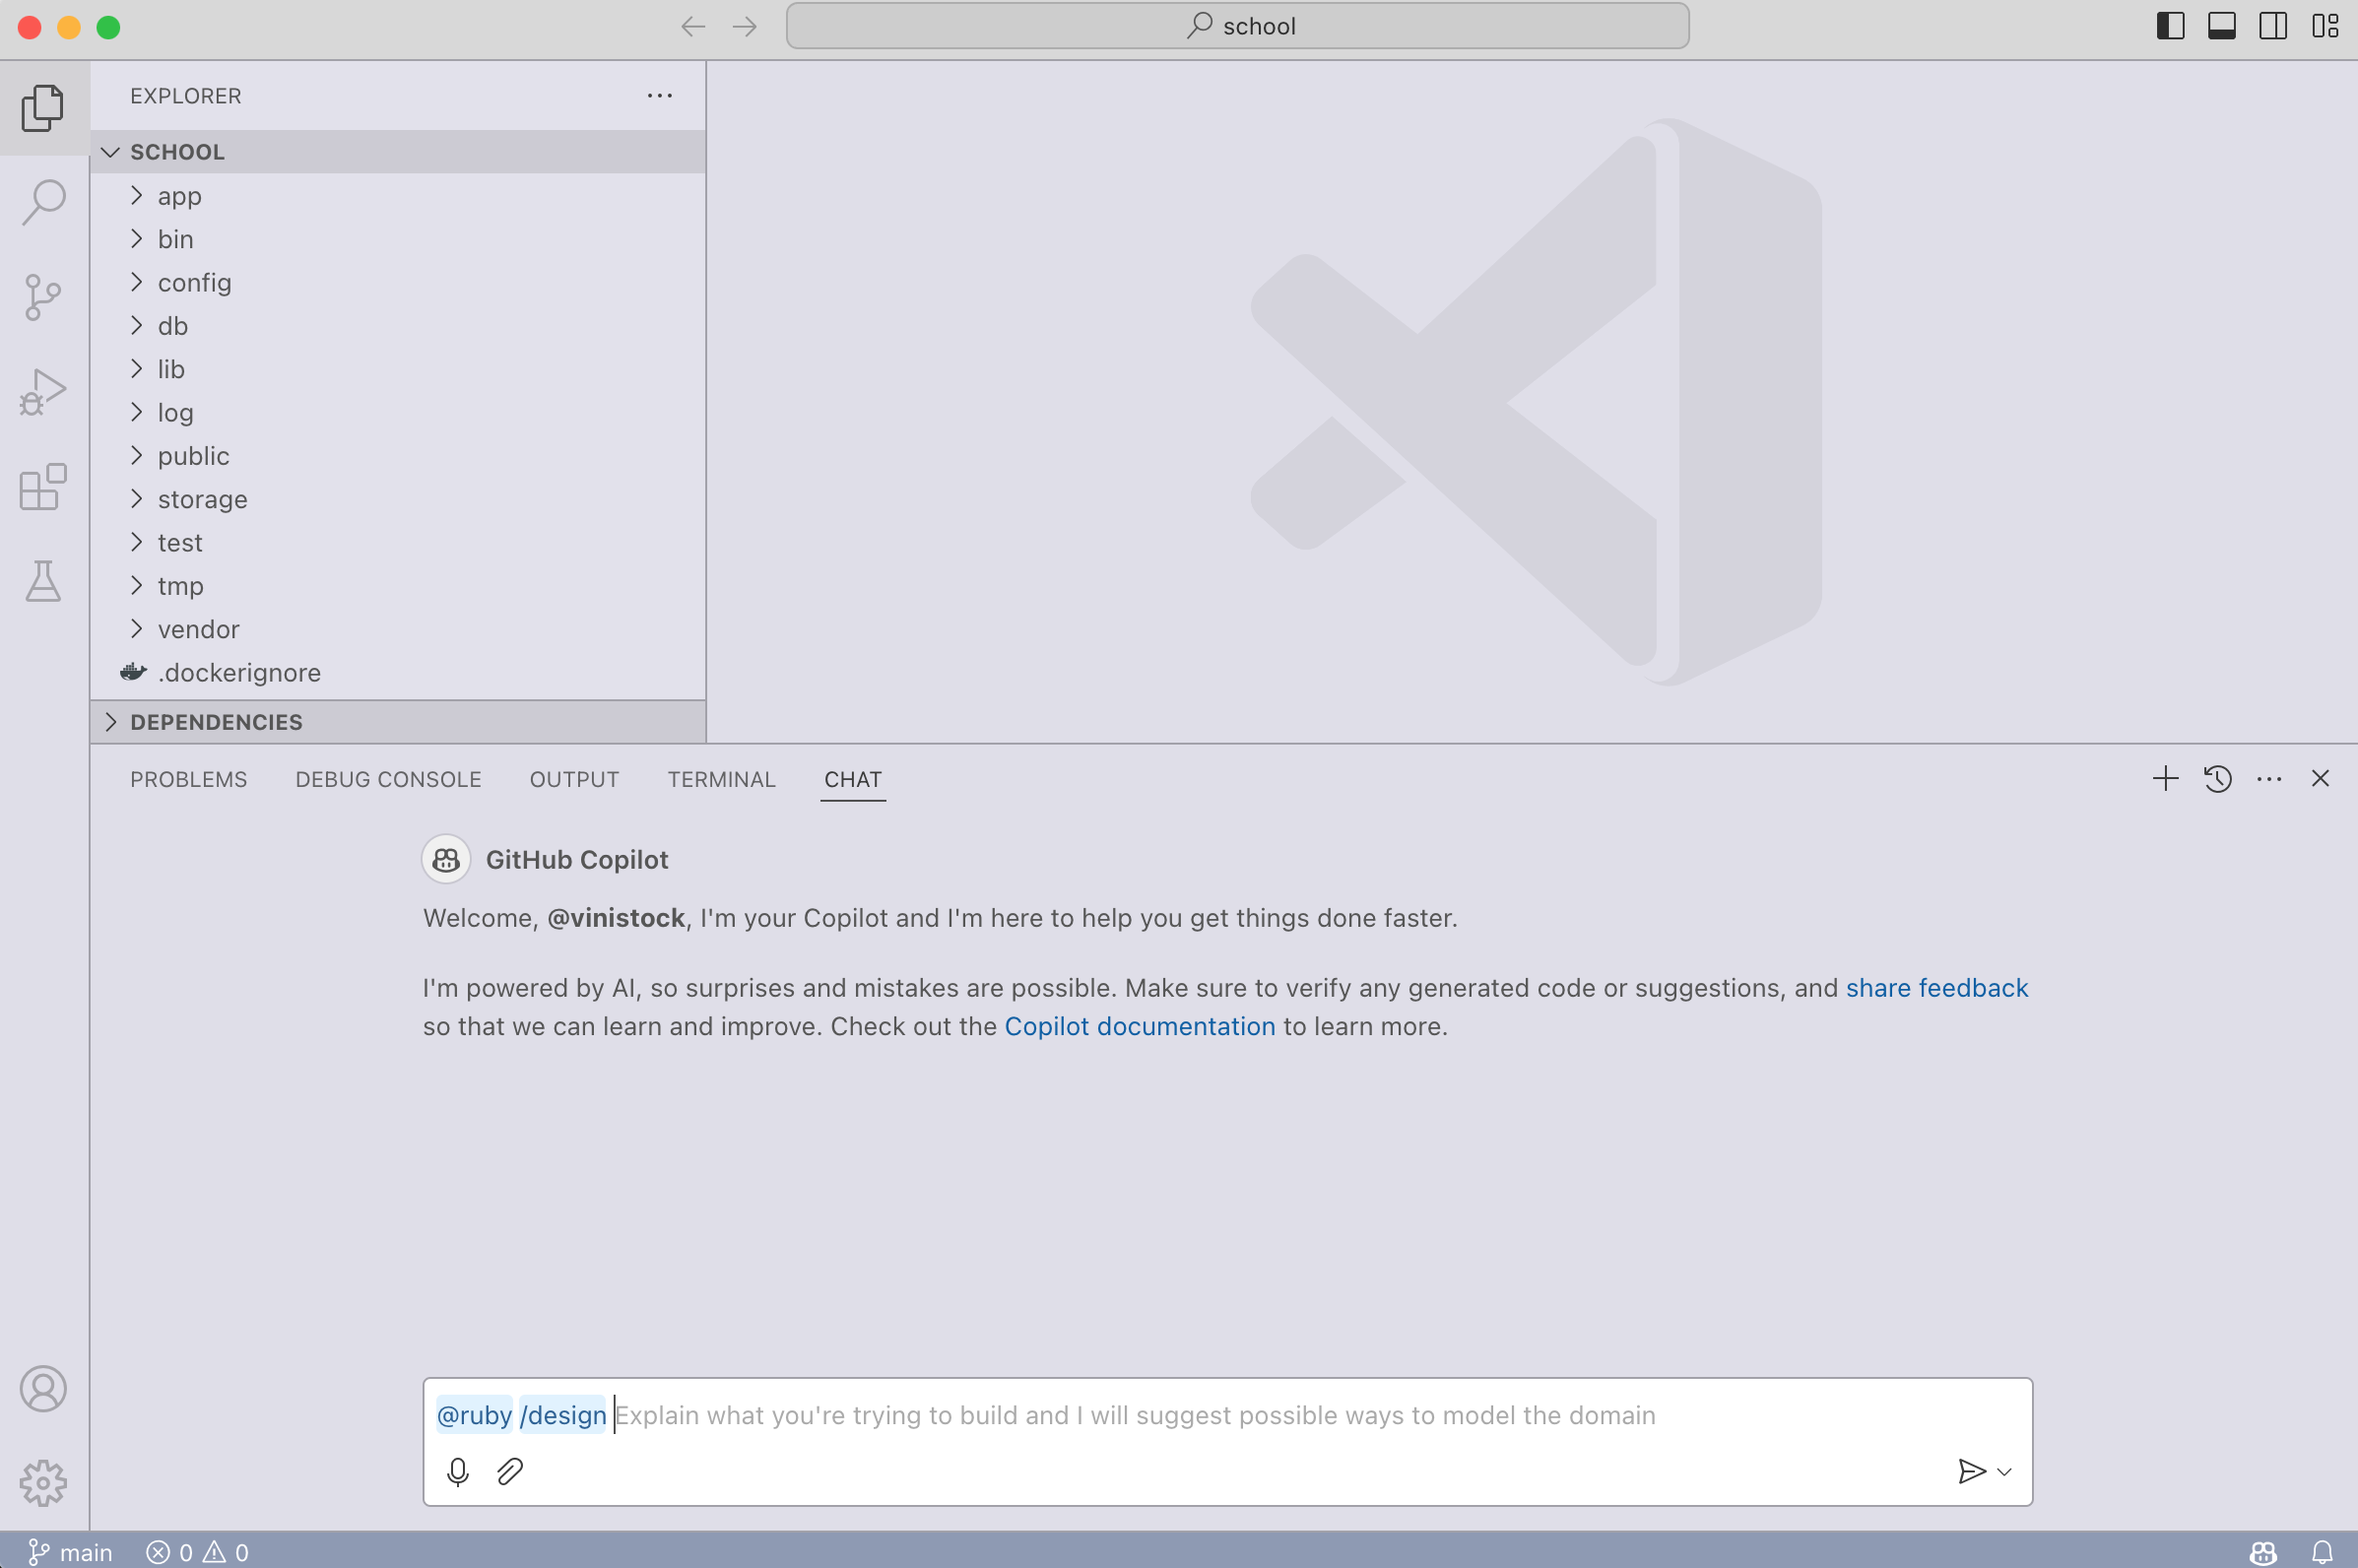Toggle the primary sidebar layout
This screenshot has width=2358, height=1568.
pos(2169,25)
